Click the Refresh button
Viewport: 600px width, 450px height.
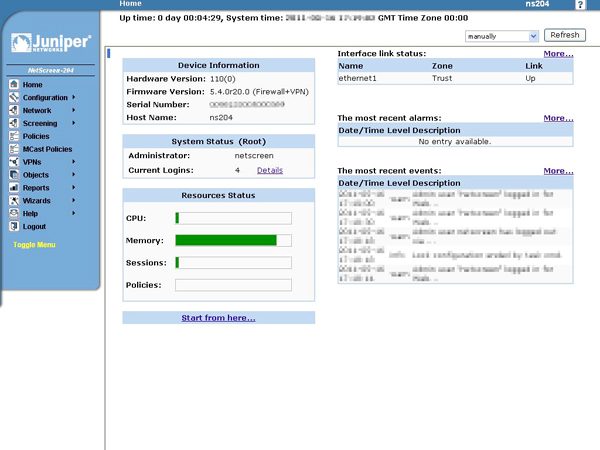pos(565,35)
